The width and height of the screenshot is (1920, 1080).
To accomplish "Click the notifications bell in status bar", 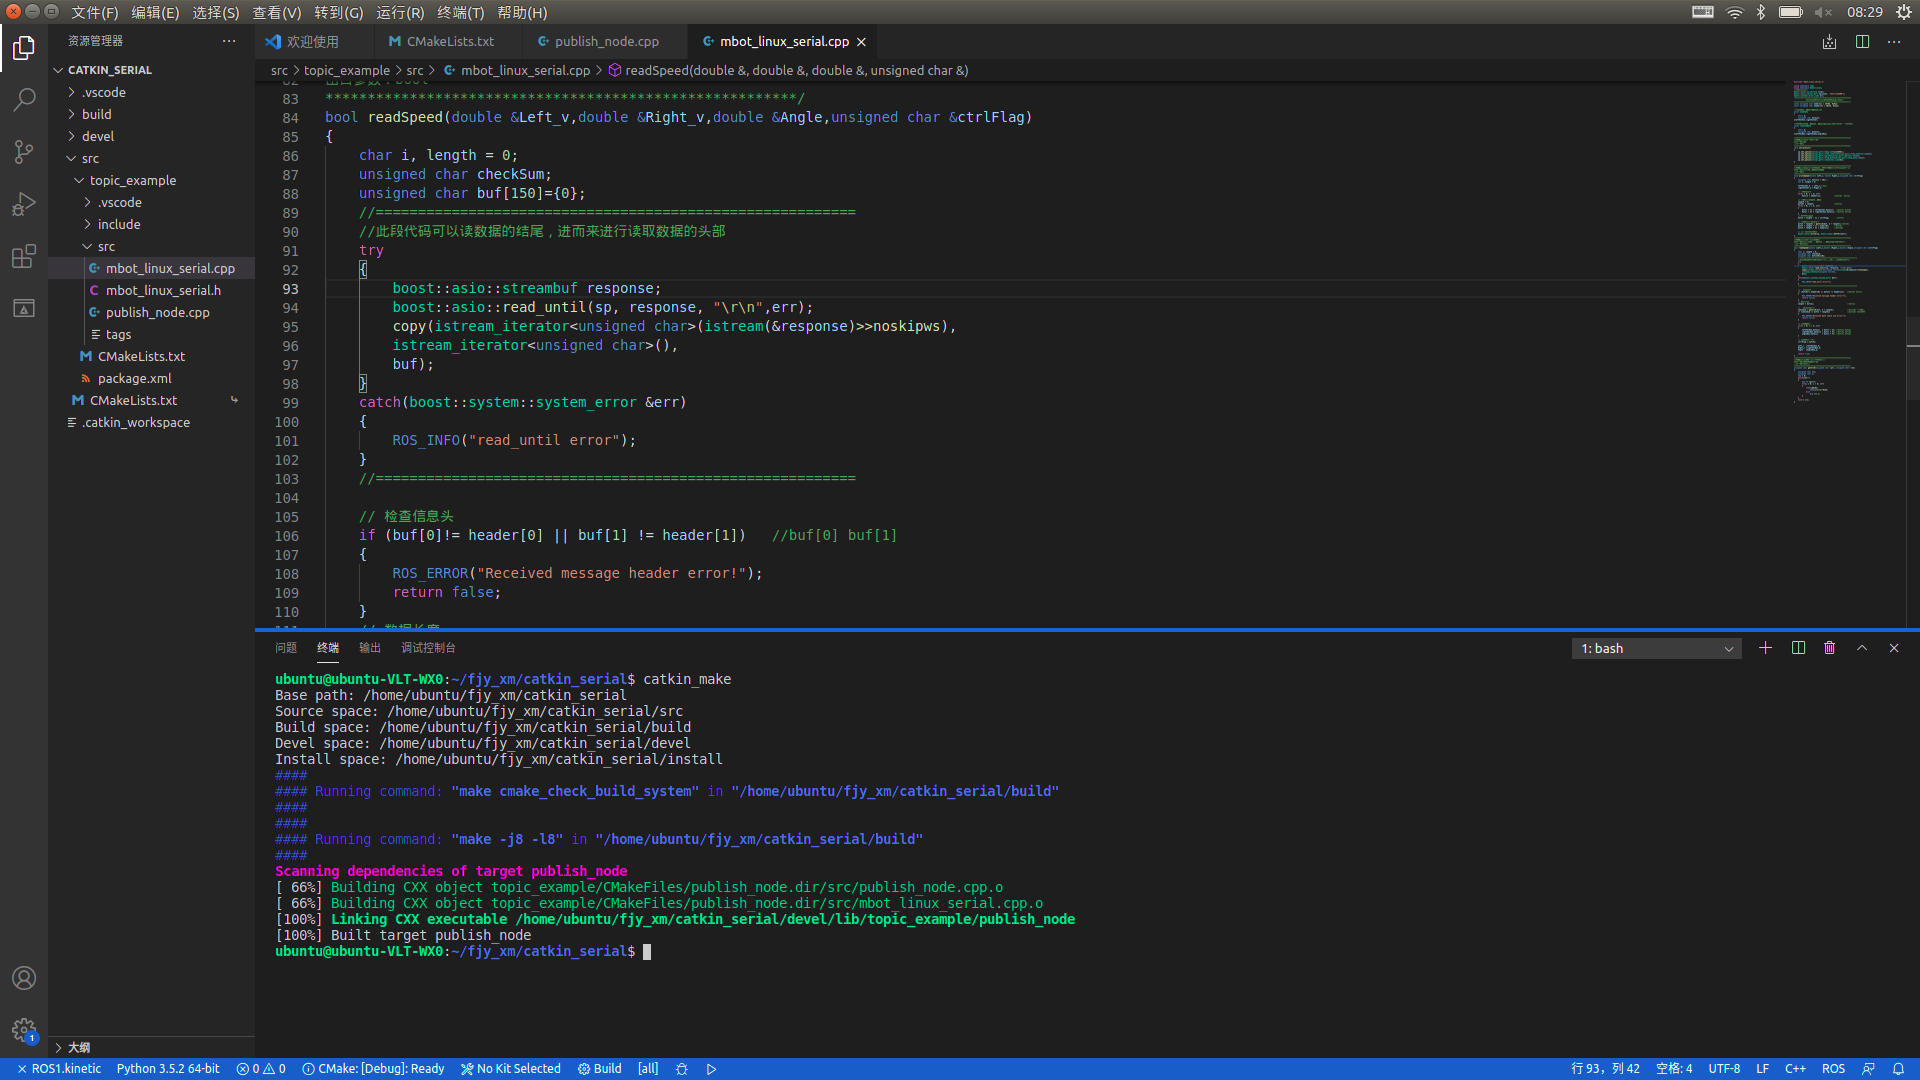I will coord(1898,1069).
